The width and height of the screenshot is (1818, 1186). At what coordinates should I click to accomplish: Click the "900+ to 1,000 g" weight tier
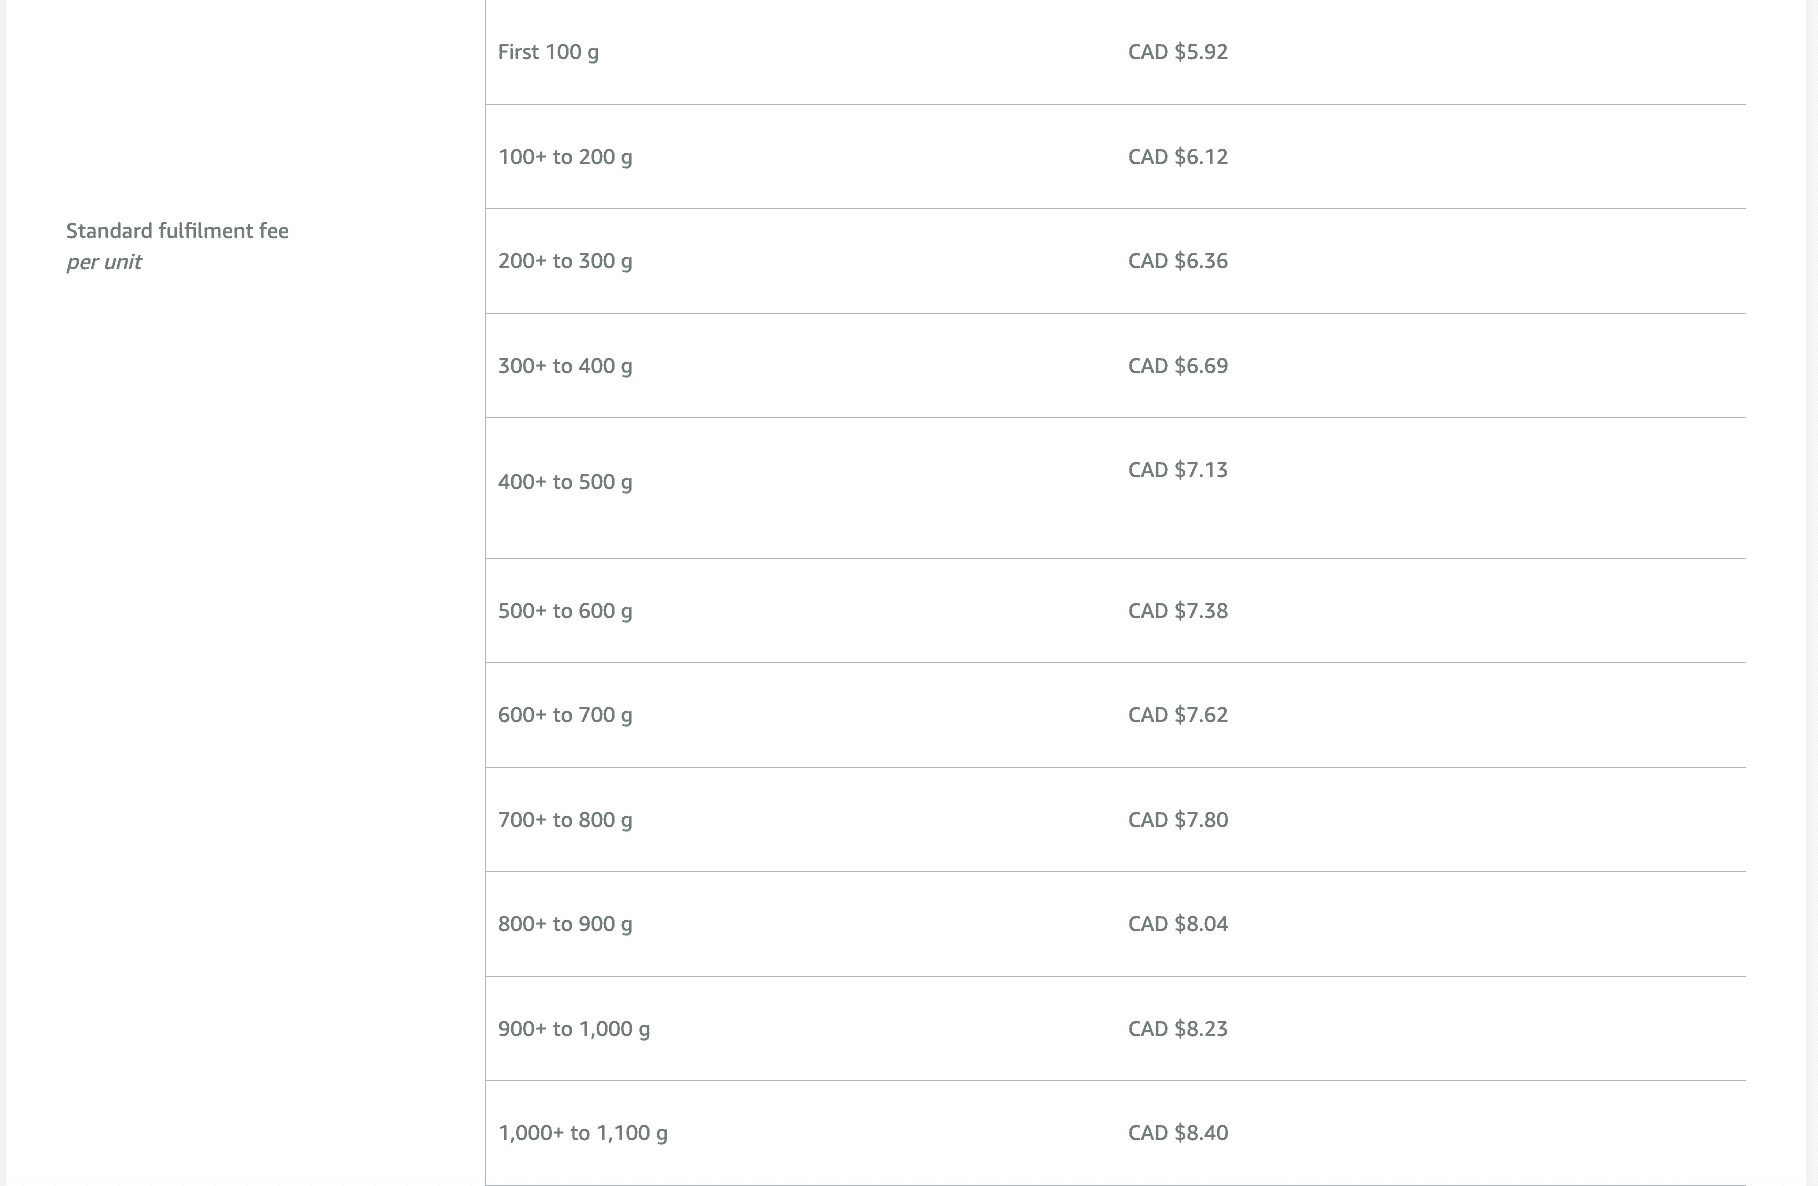pyautogui.click(x=574, y=1029)
